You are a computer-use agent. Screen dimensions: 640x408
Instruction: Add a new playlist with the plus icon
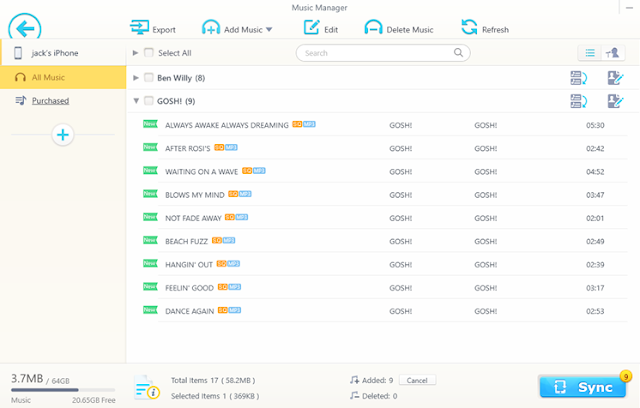[63, 135]
